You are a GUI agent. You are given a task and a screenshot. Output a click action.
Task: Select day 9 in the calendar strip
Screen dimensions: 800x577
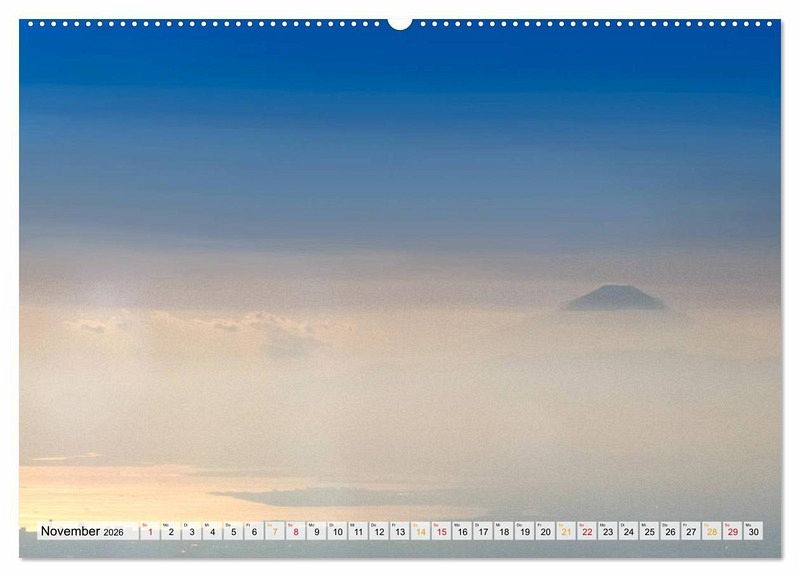tap(316, 531)
